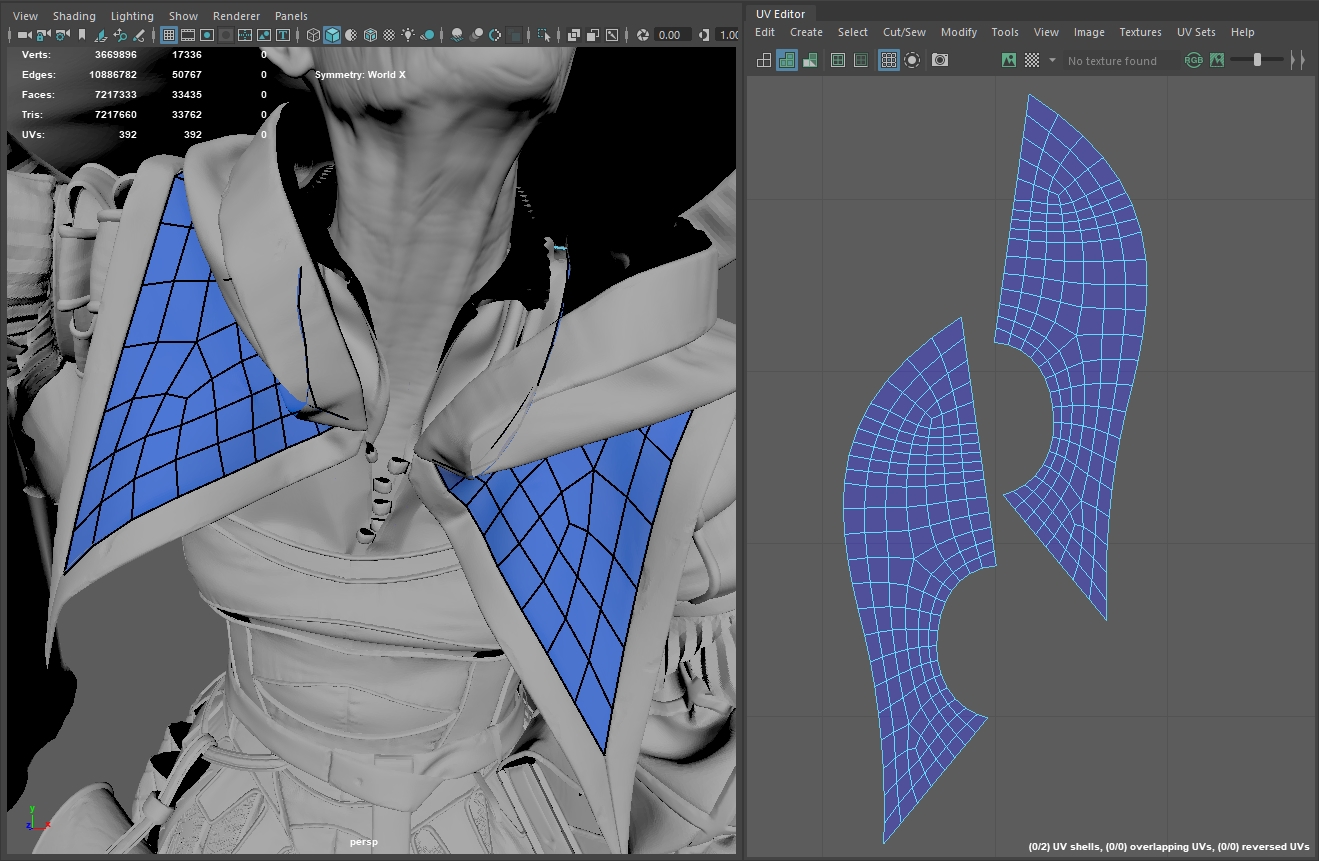Expand the texture list dropdown arrow
1319x861 pixels.
click(1052, 60)
